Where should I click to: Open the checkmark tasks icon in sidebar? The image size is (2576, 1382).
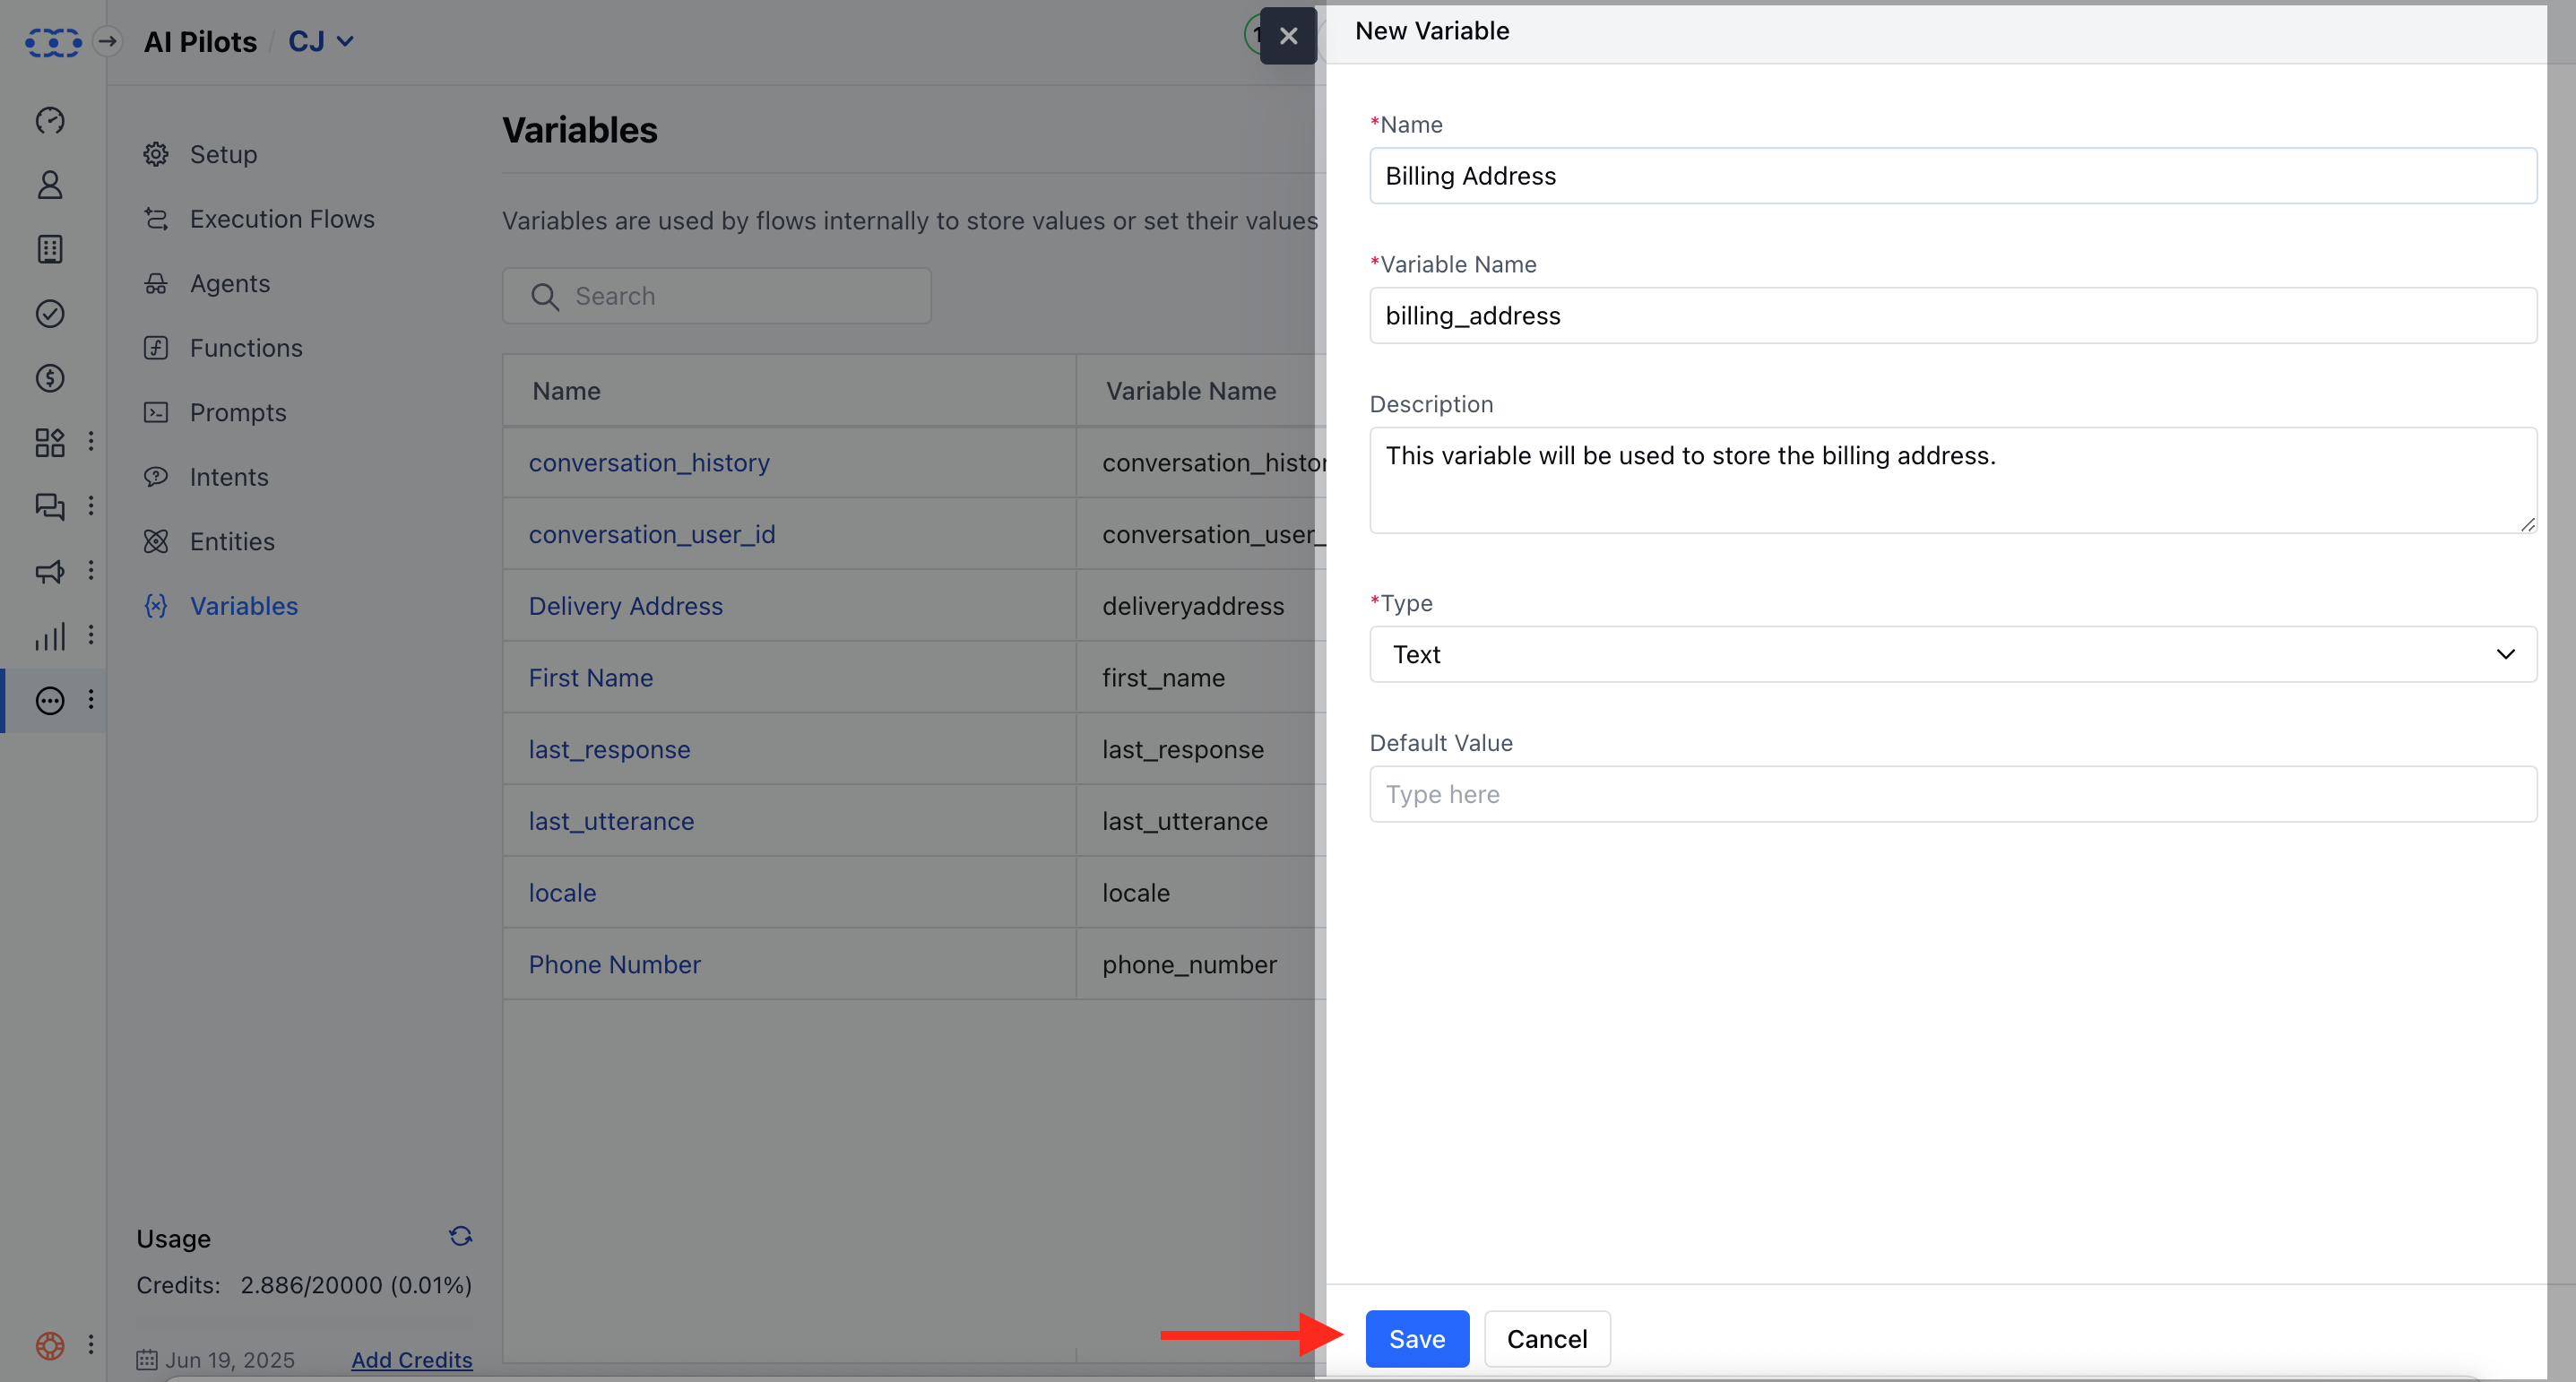pyautogui.click(x=50, y=314)
